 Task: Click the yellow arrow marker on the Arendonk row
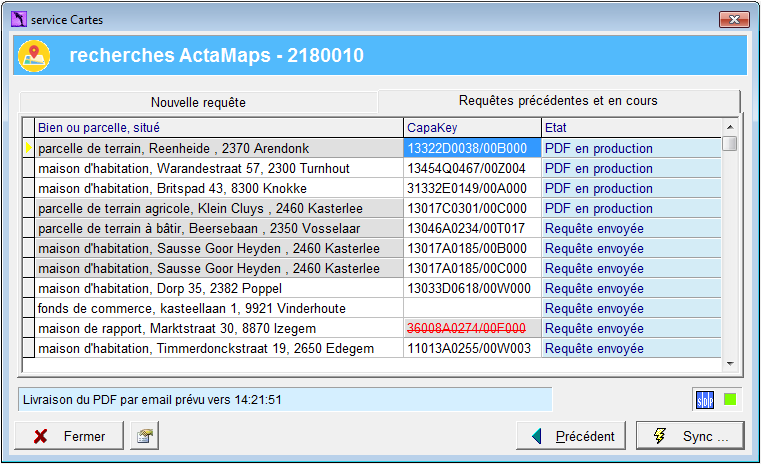point(28,148)
